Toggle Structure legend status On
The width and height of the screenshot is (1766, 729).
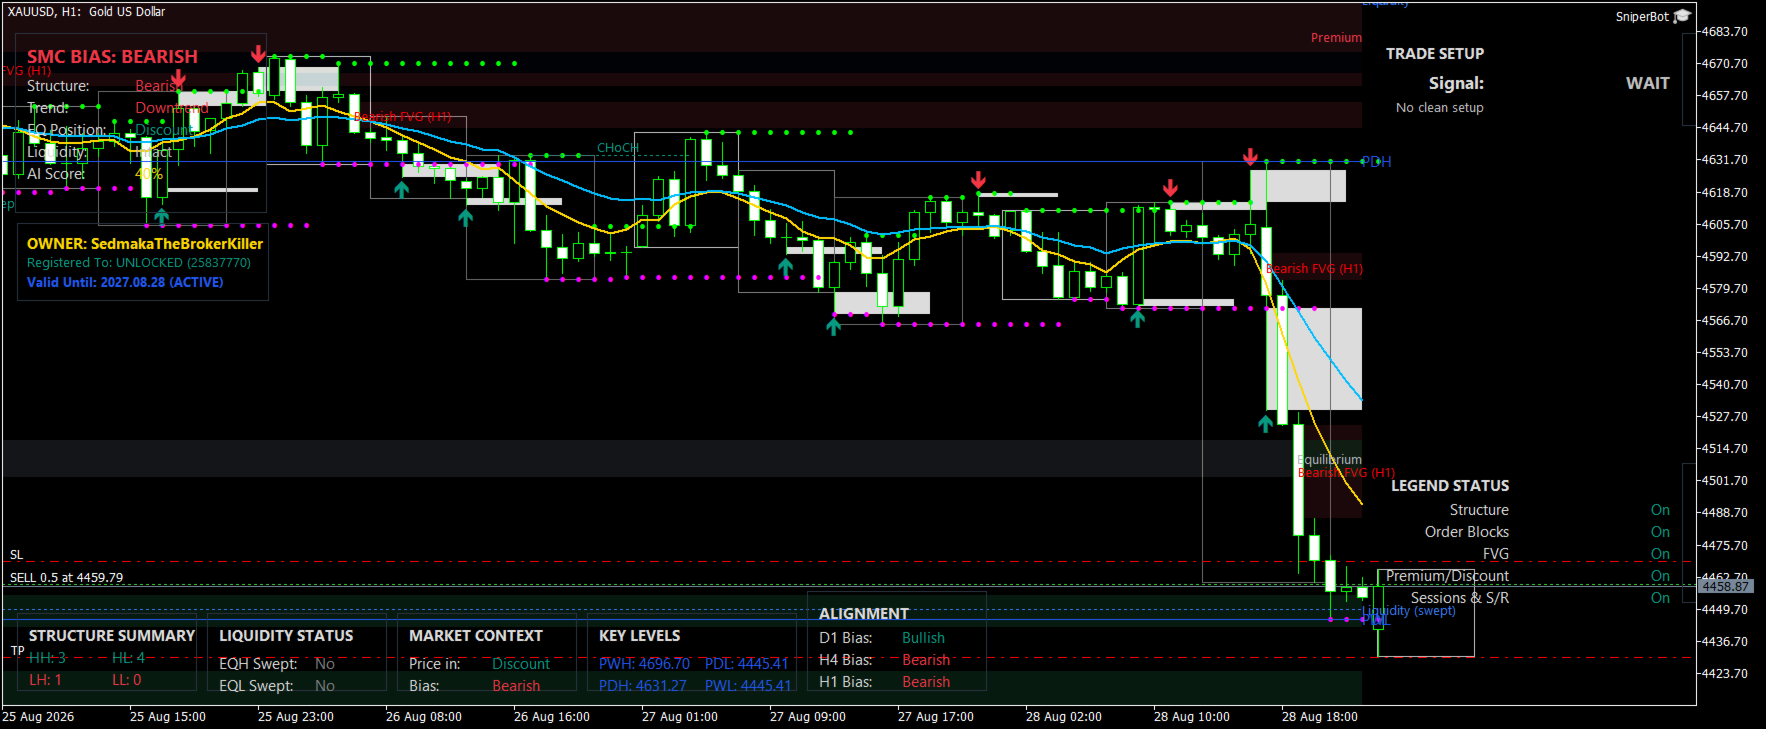pos(1660,510)
